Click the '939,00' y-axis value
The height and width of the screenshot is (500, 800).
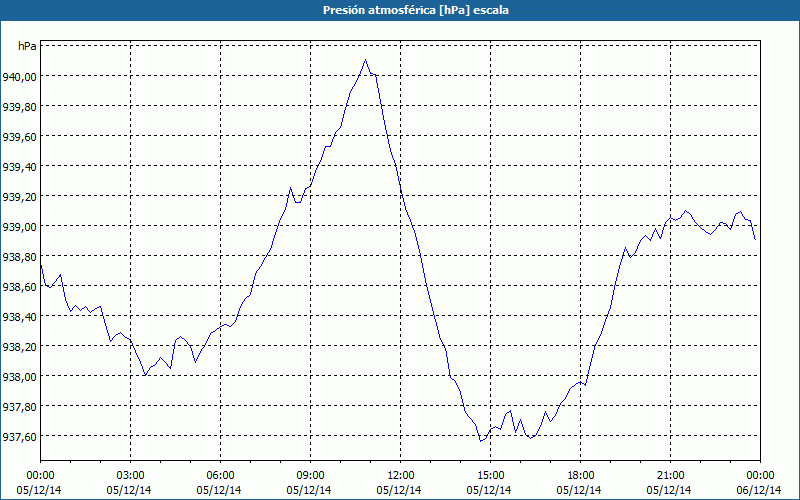(x=19, y=227)
